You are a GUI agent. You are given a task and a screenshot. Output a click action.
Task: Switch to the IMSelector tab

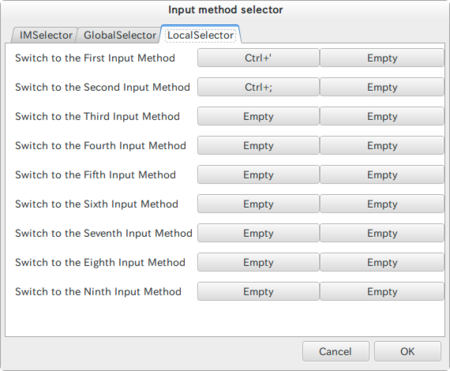click(x=45, y=35)
